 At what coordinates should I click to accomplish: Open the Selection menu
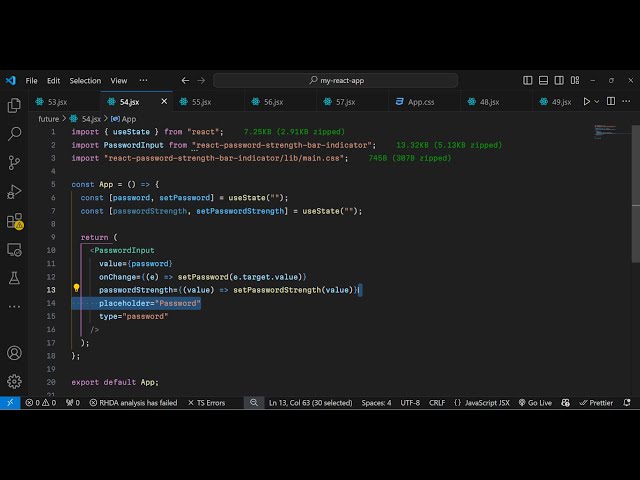pyautogui.click(x=85, y=81)
